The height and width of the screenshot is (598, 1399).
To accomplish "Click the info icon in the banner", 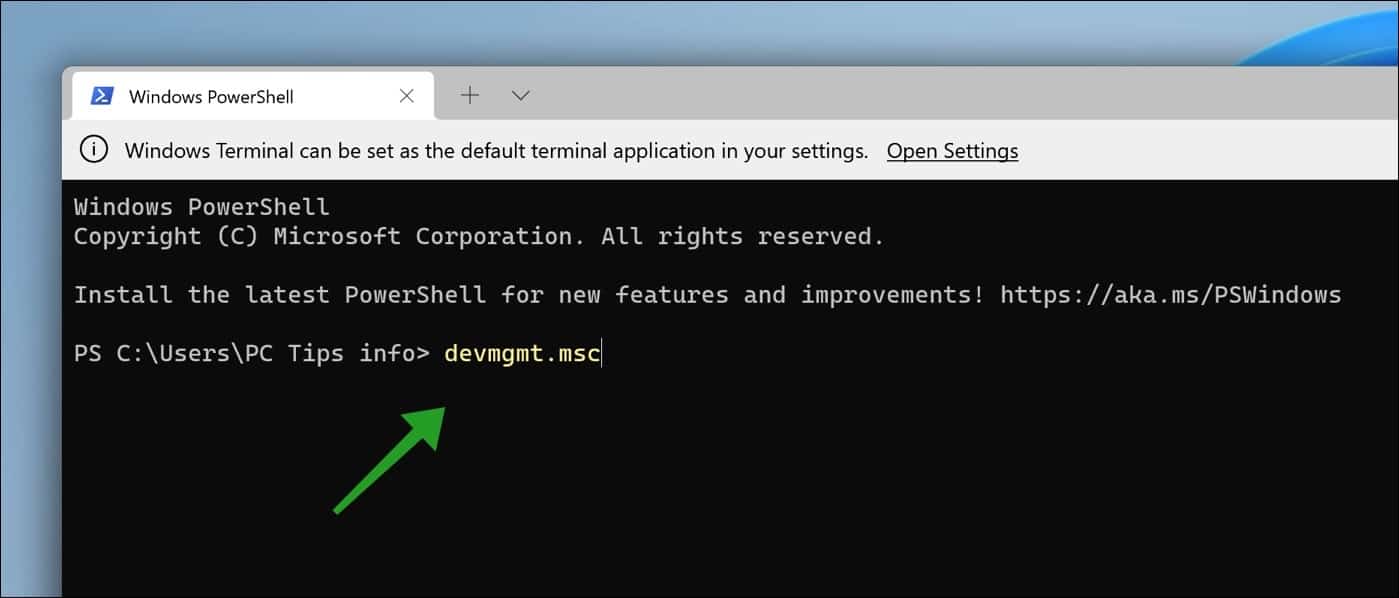I will [93, 149].
